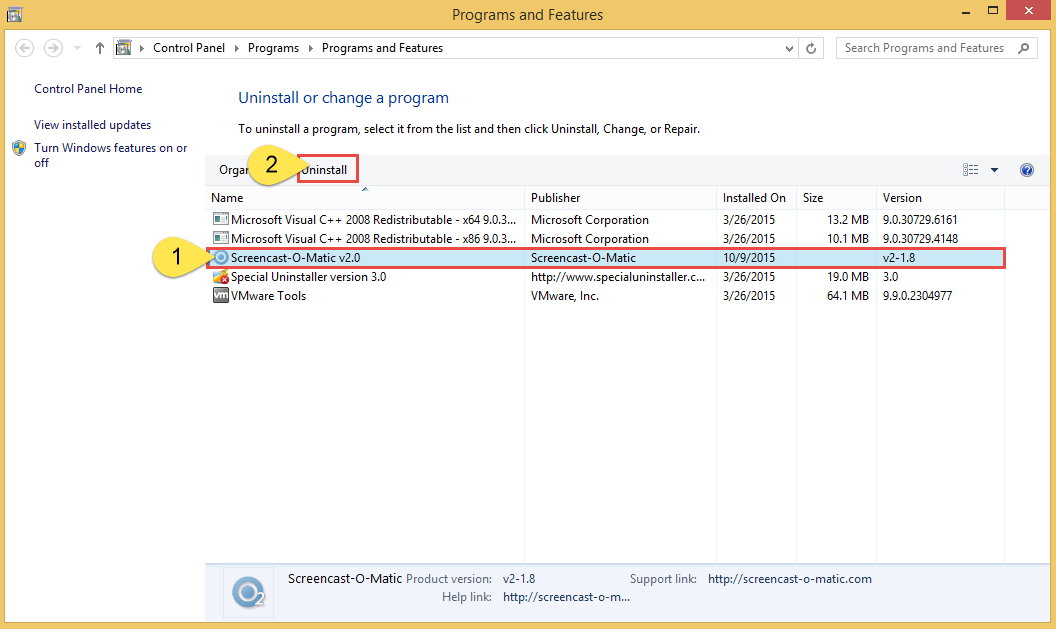Select VMware Tools entry
This screenshot has width=1056, height=629.
pyautogui.click(x=605, y=296)
